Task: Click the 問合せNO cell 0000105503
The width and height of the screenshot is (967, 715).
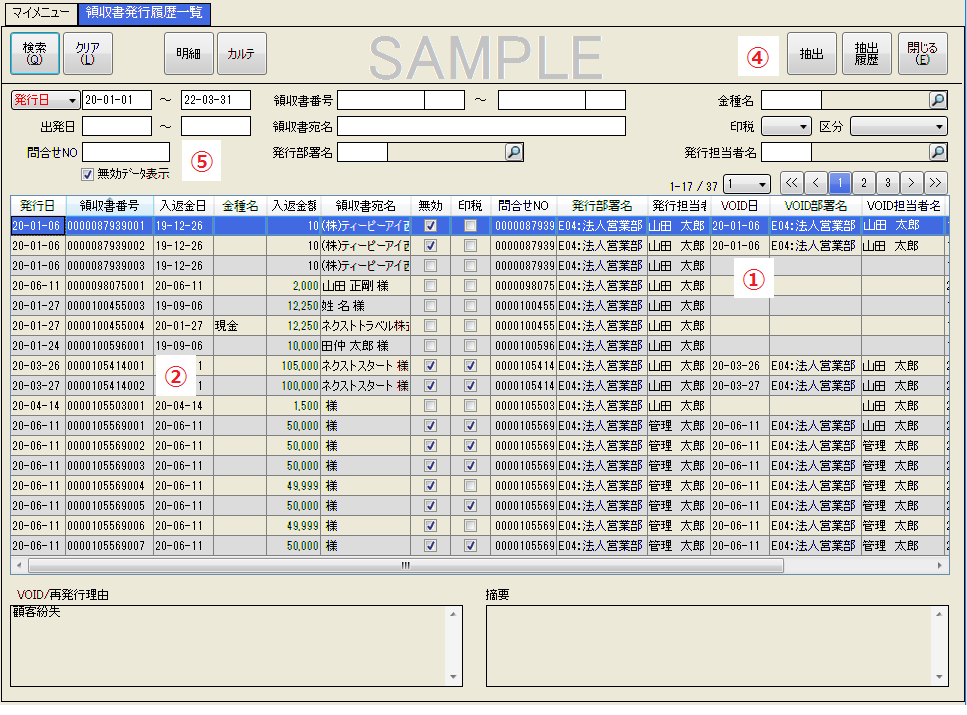Action: pyautogui.click(x=524, y=406)
